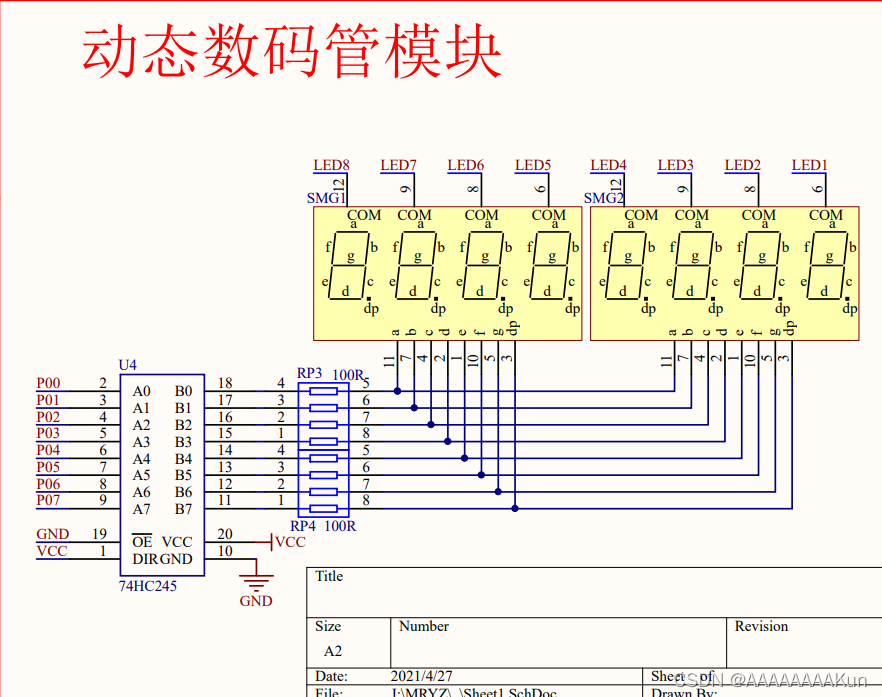
Task: Click the B0 pin name on U4
Action: click(183, 391)
